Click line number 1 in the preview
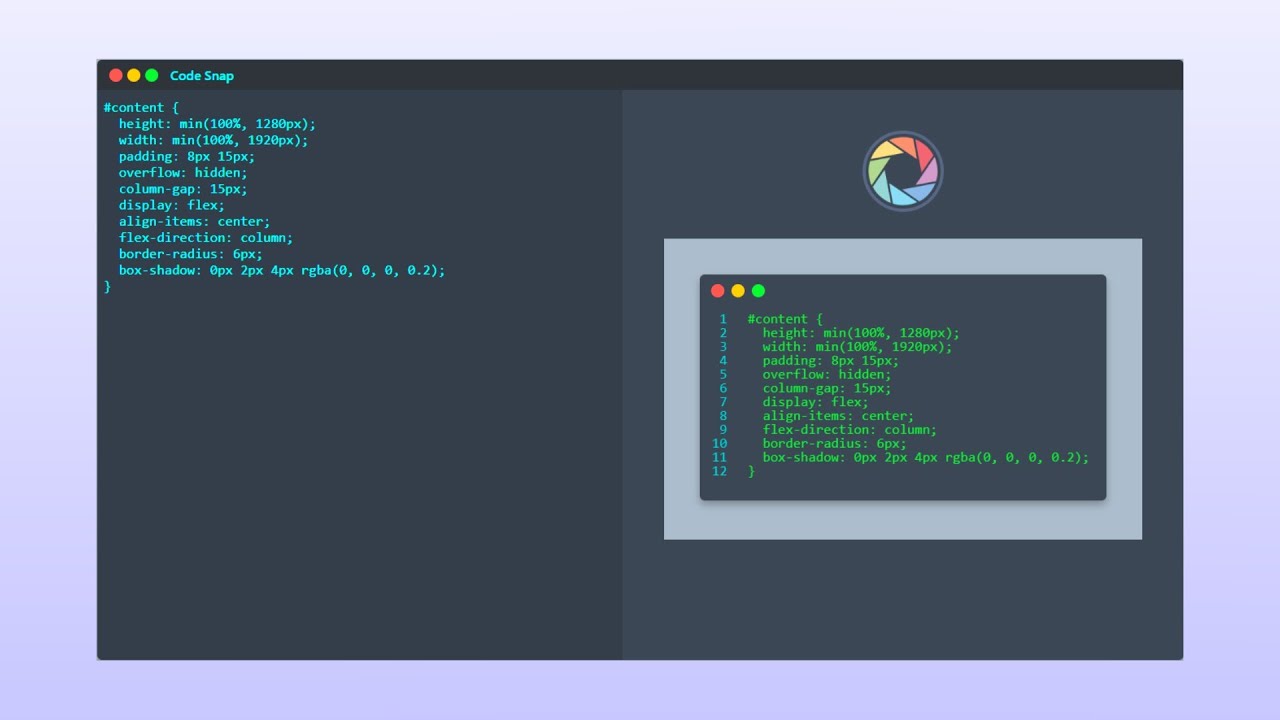1280x720 pixels. pyautogui.click(x=723, y=319)
